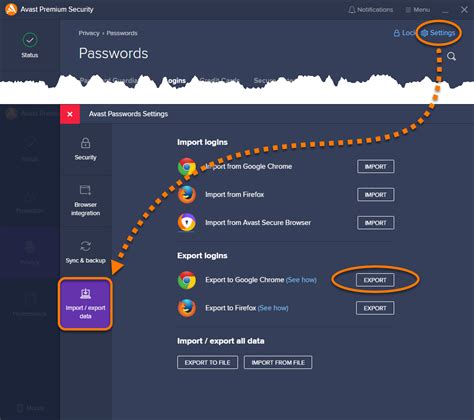This screenshot has width=474, height=420.
Task: Click IMPORT FROM FILE button
Action: [x=278, y=362]
